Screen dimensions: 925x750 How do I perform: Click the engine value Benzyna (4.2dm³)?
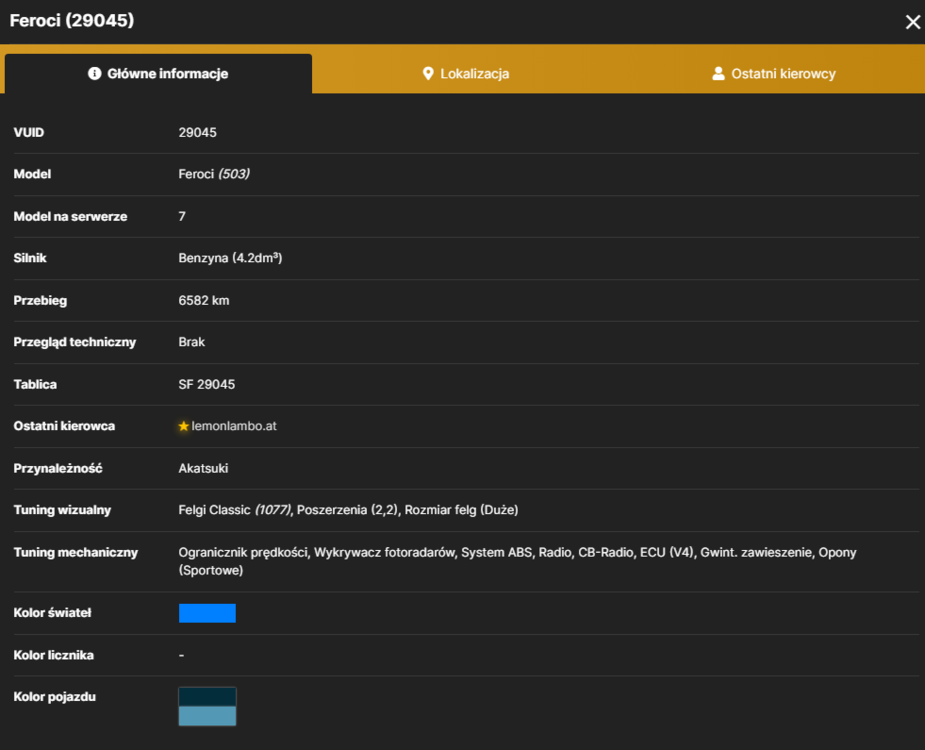(230, 258)
